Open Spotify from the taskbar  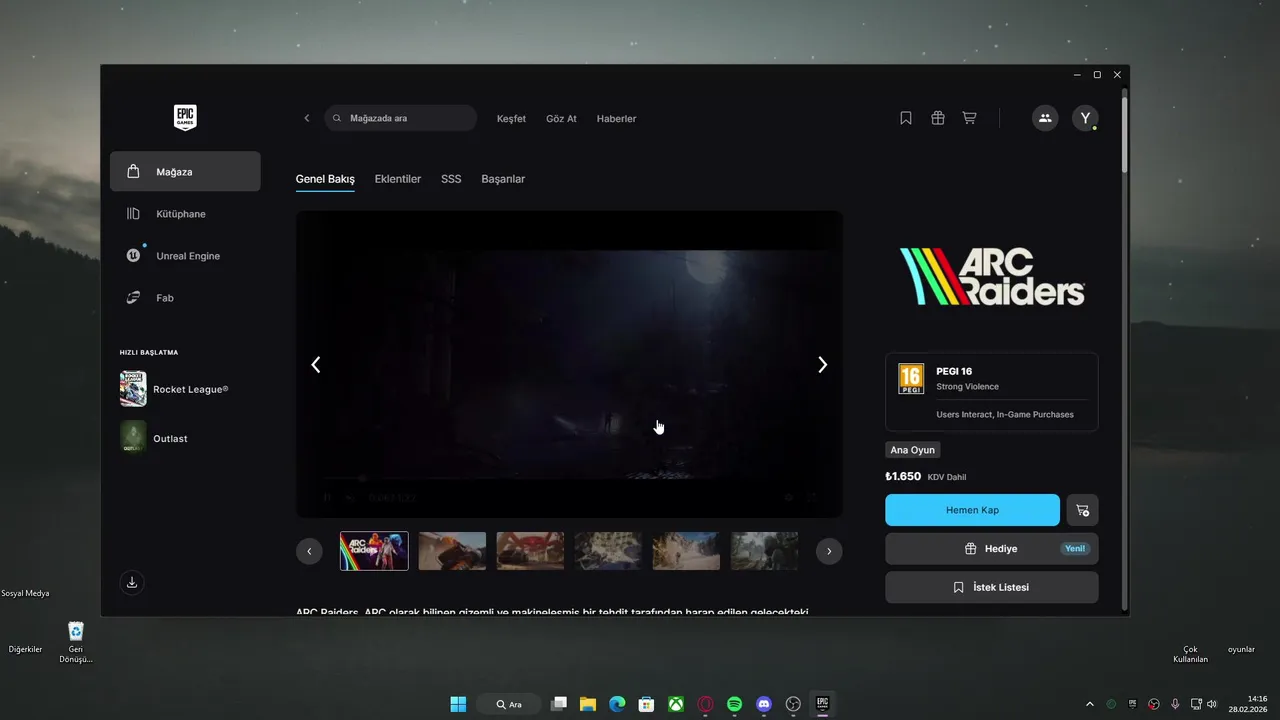pos(734,704)
